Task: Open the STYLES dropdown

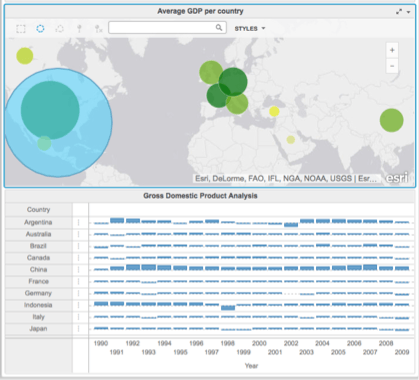Action: click(x=250, y=29)
